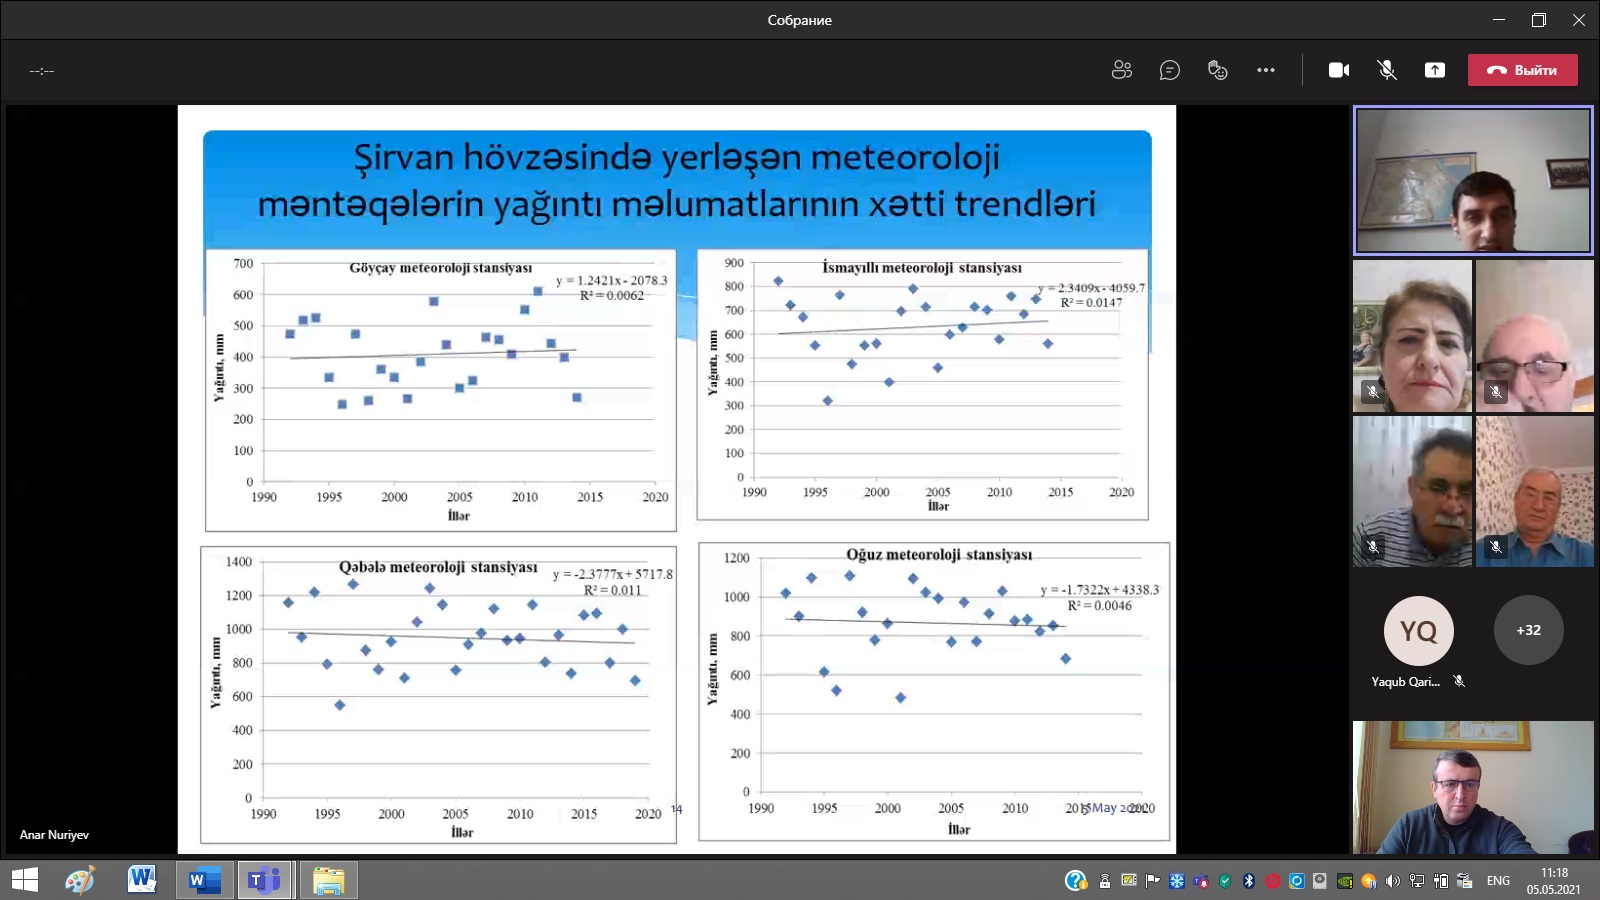Image resolution: width=1600 pixels, height=900 pixels.
Task: Switch to Microsoft Teams in the taskbar
Action: (265, 880)
